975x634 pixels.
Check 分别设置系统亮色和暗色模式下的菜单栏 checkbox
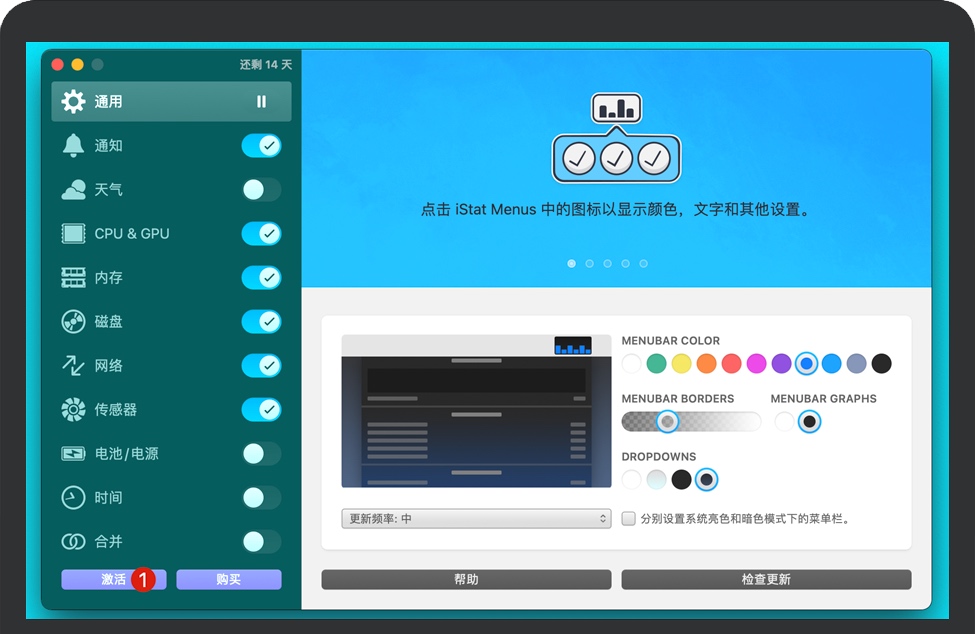click(x=629, y=518)
